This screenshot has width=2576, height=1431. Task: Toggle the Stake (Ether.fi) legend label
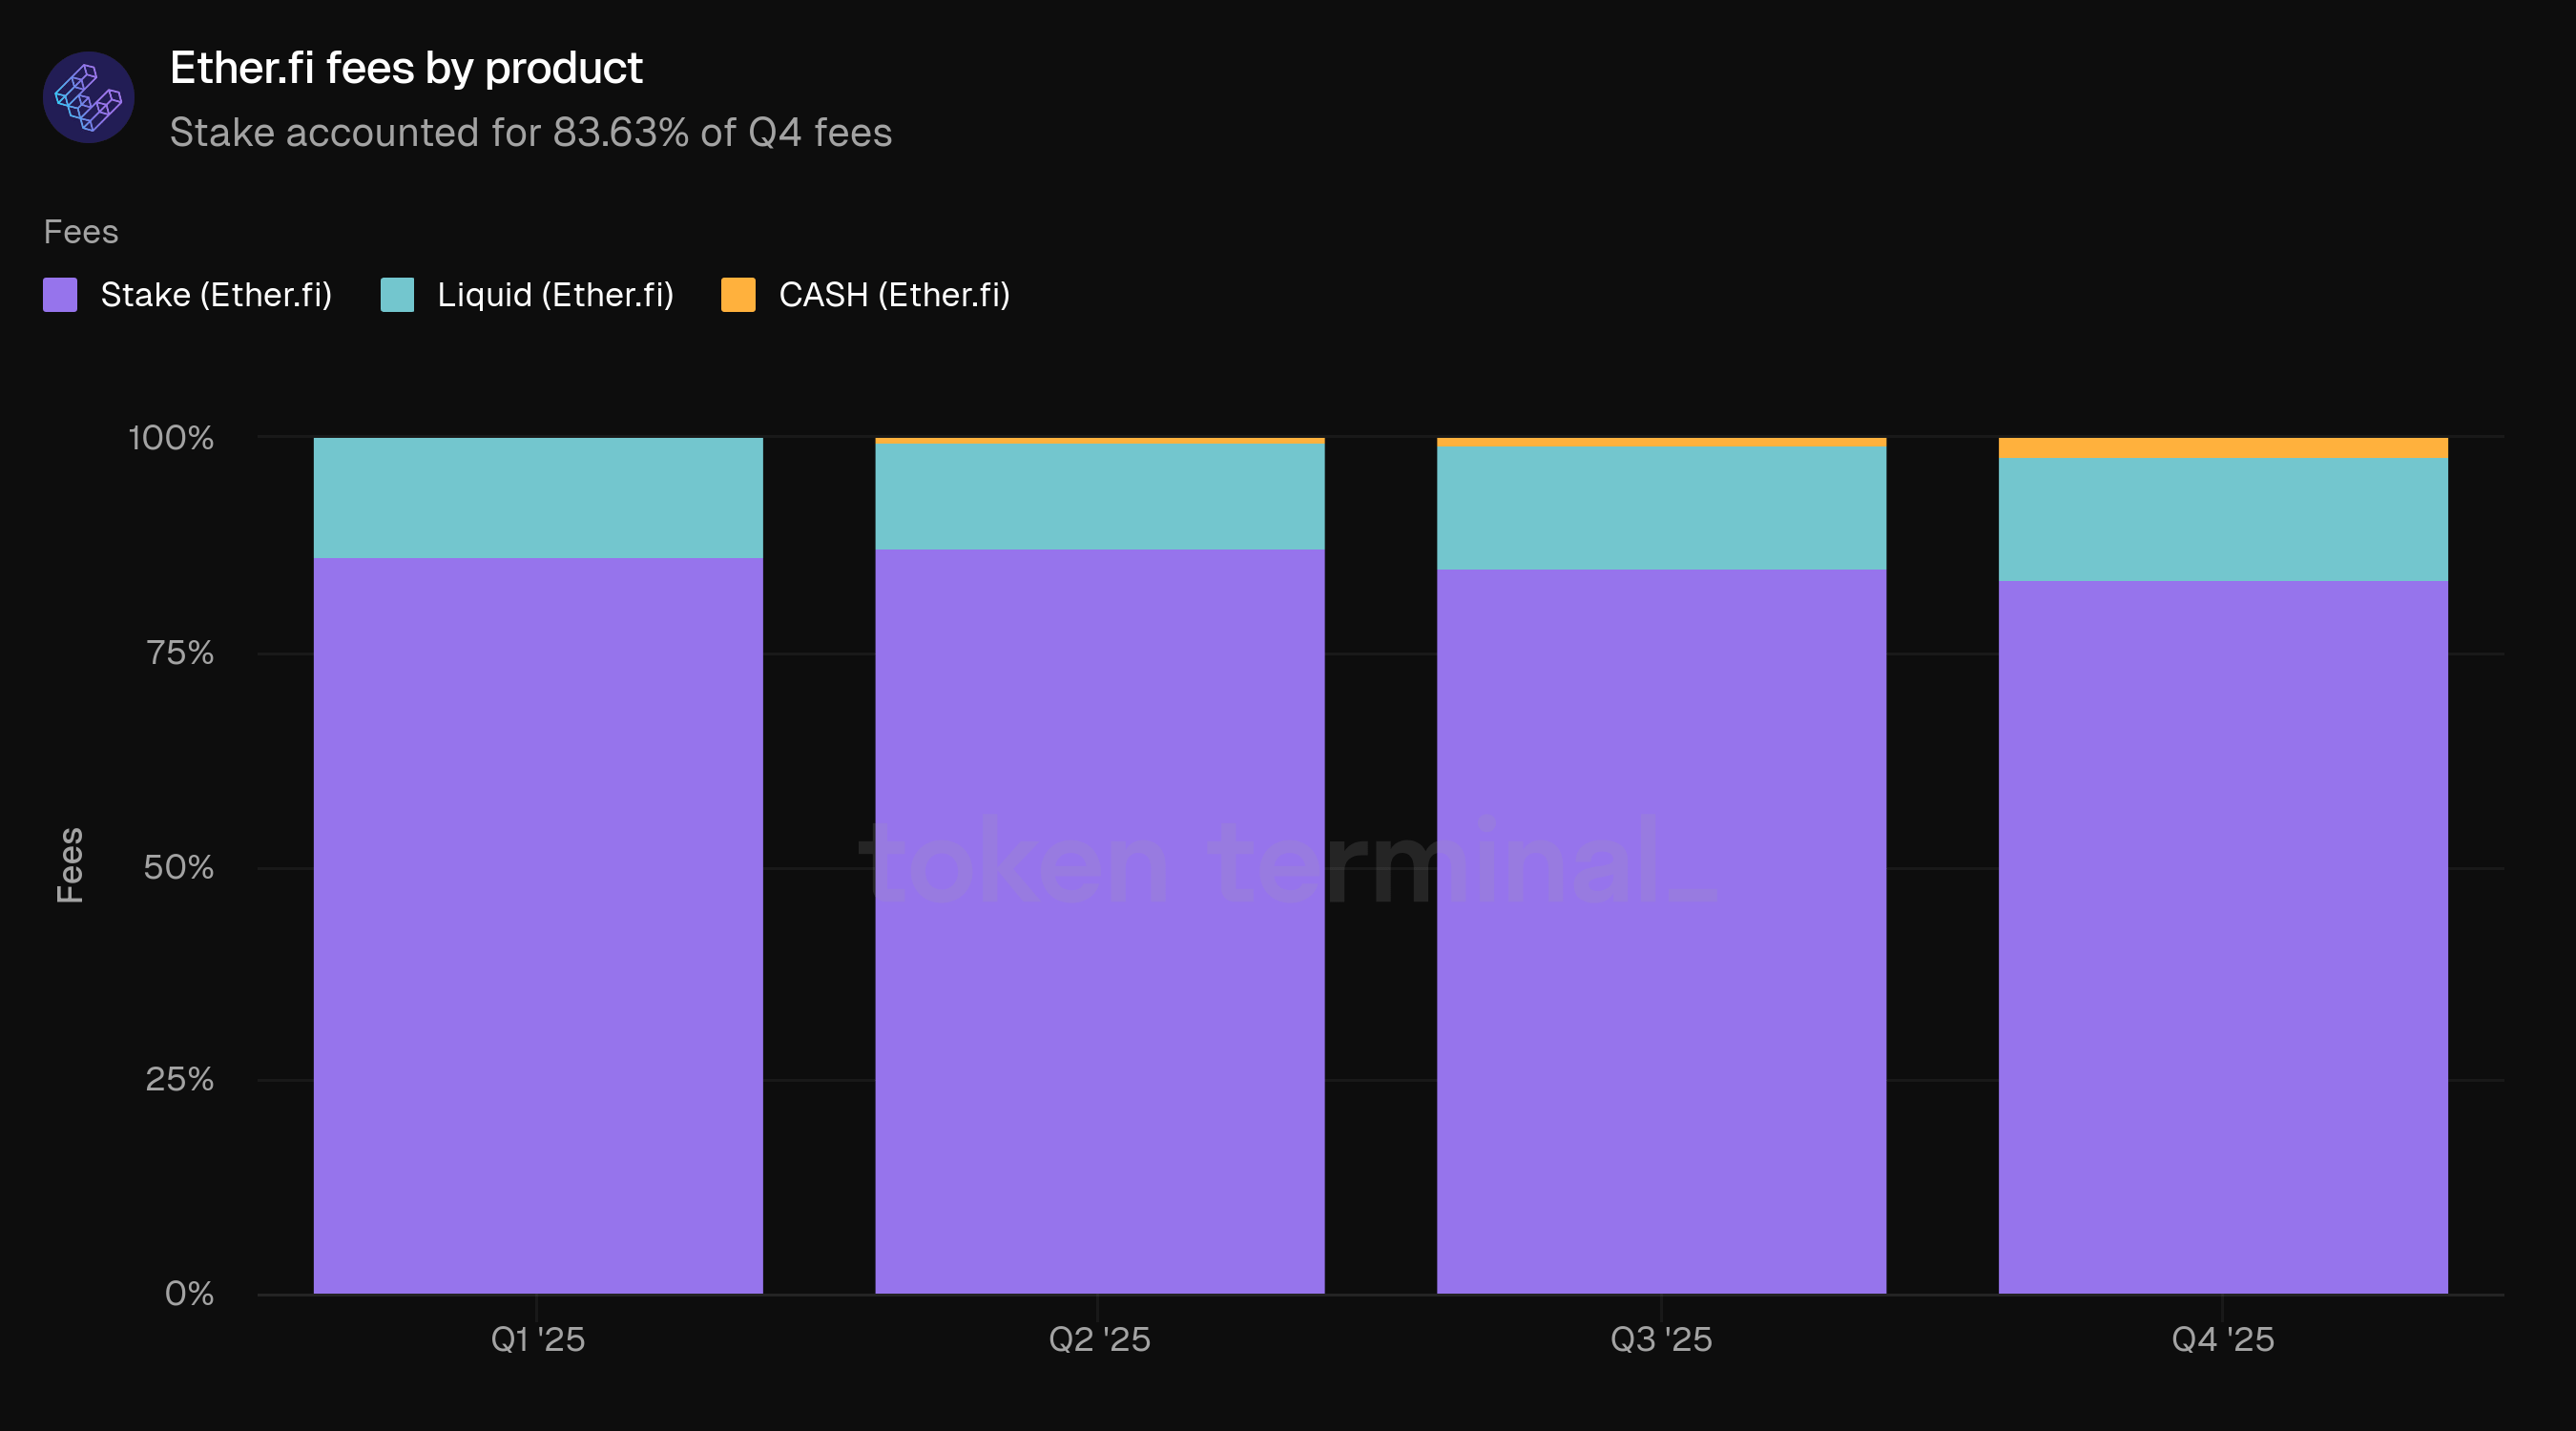point(216,295)
